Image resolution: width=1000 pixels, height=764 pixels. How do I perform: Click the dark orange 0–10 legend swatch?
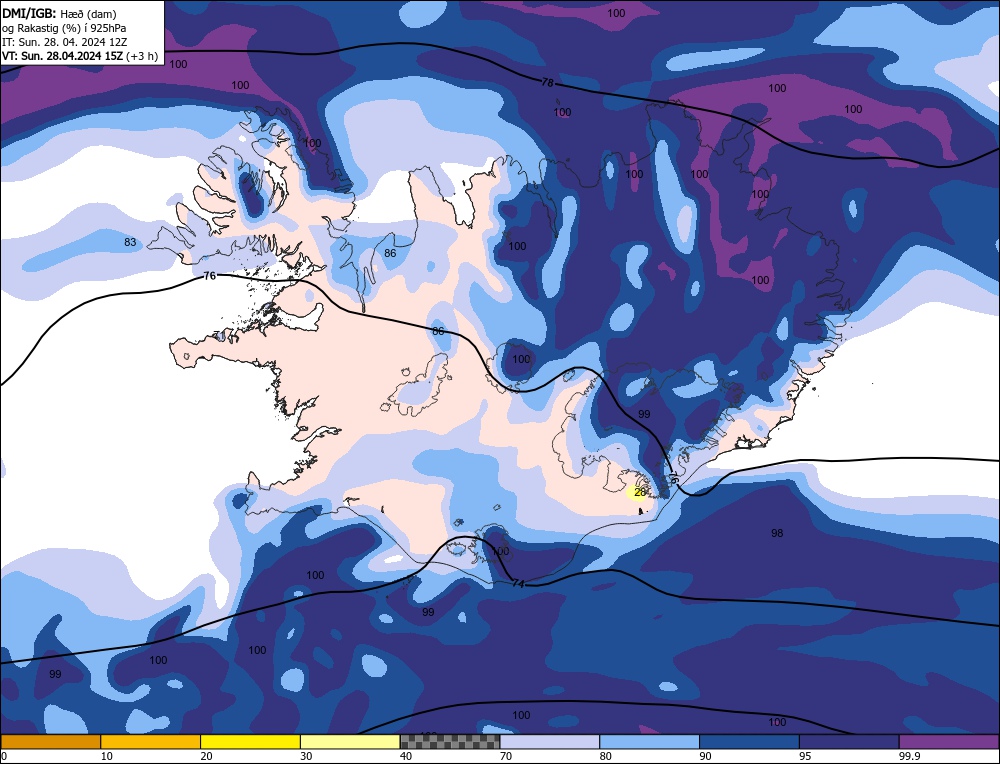(50, 742)
